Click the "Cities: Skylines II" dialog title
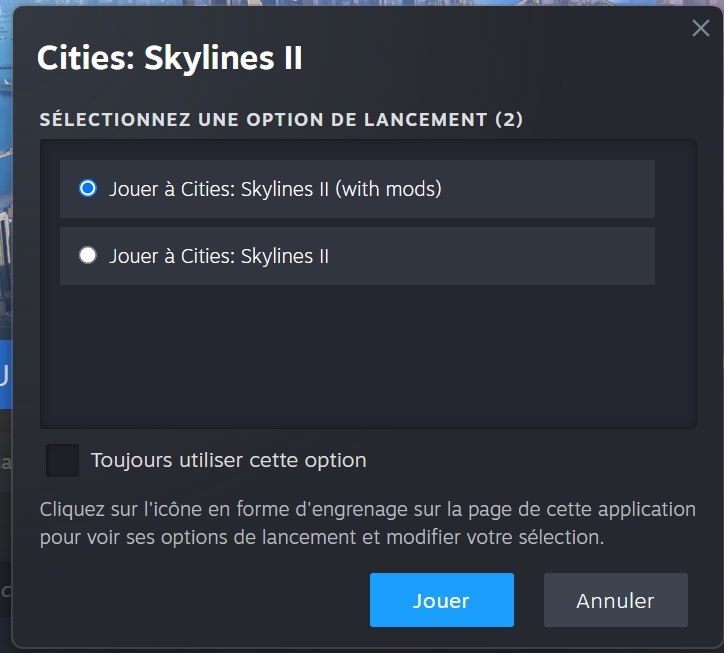 pyautogui.click(x=169, y=58)
